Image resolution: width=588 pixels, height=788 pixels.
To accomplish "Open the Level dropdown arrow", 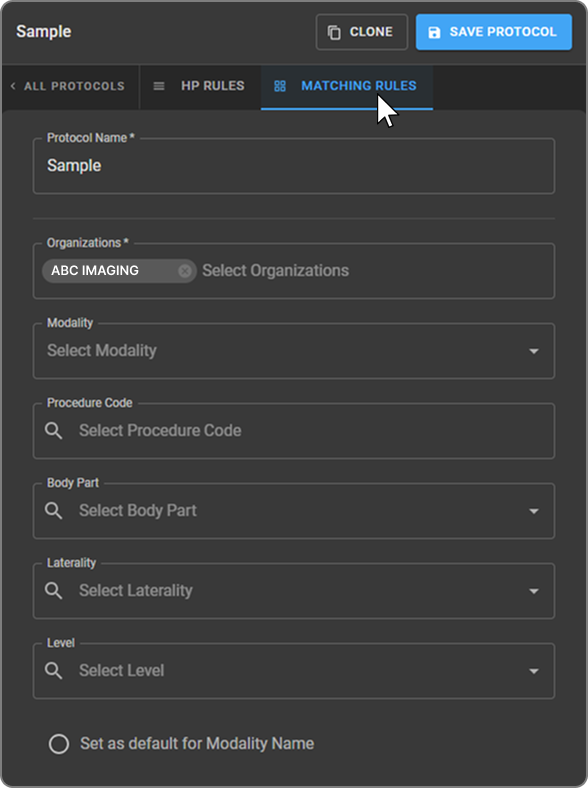I will click(534, 671).
